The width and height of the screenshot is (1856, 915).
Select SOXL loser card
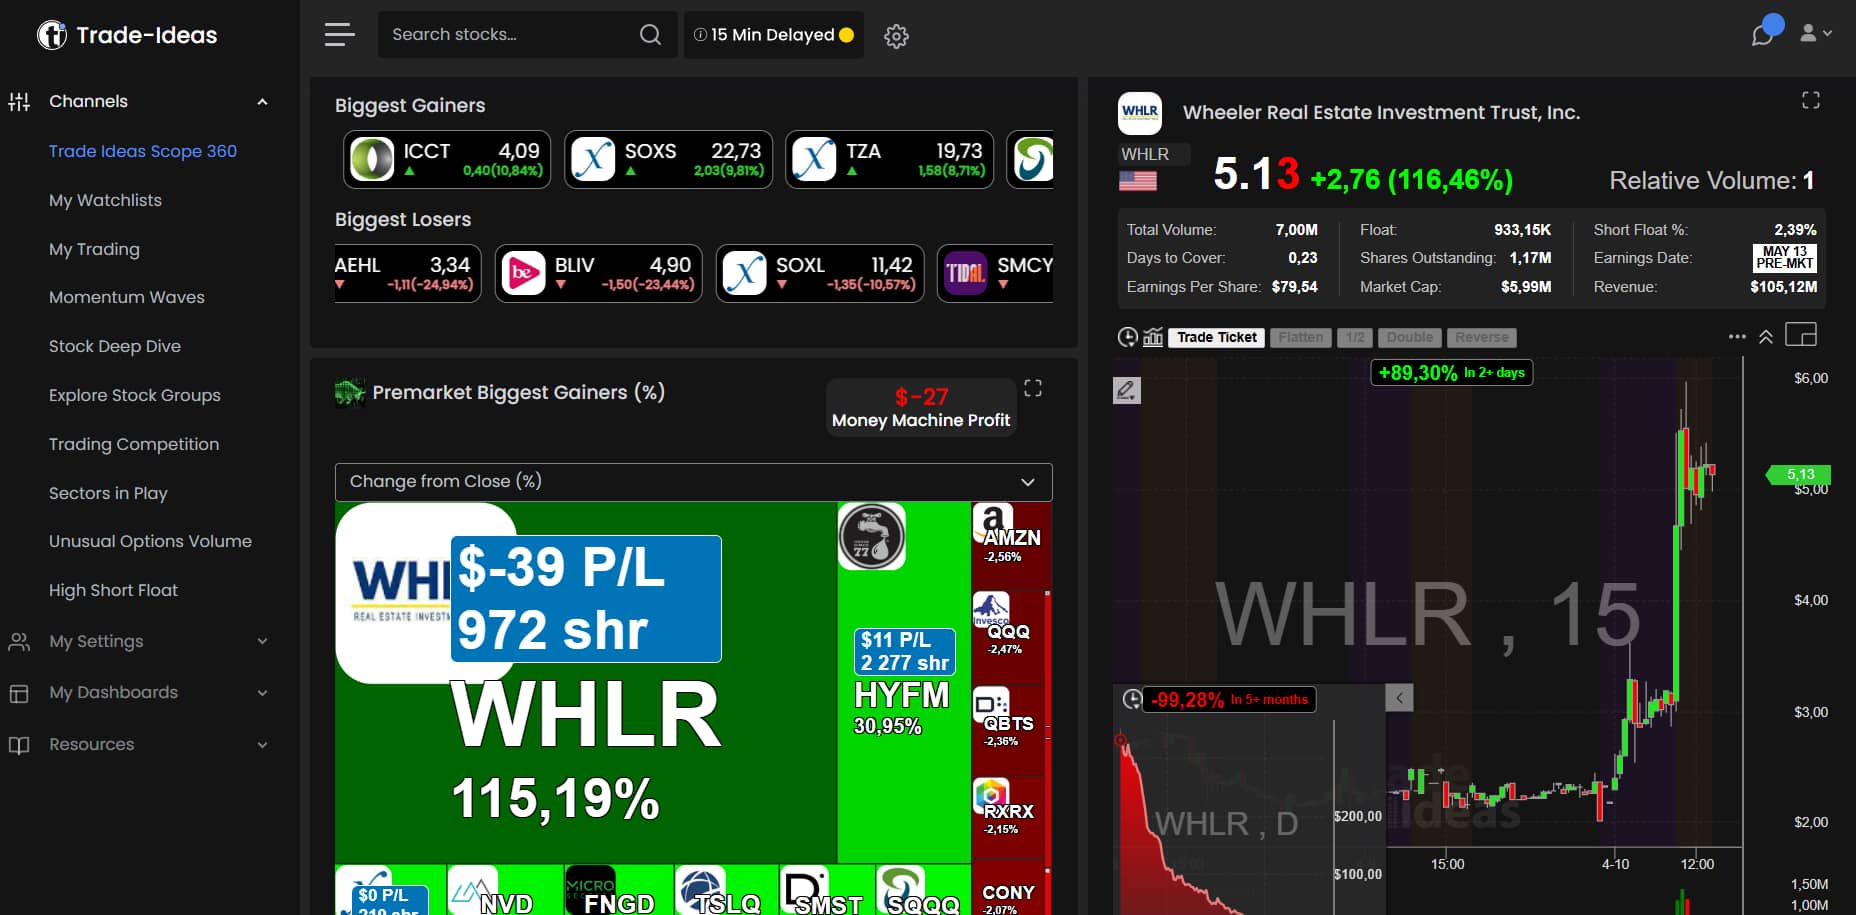(820, 273)
